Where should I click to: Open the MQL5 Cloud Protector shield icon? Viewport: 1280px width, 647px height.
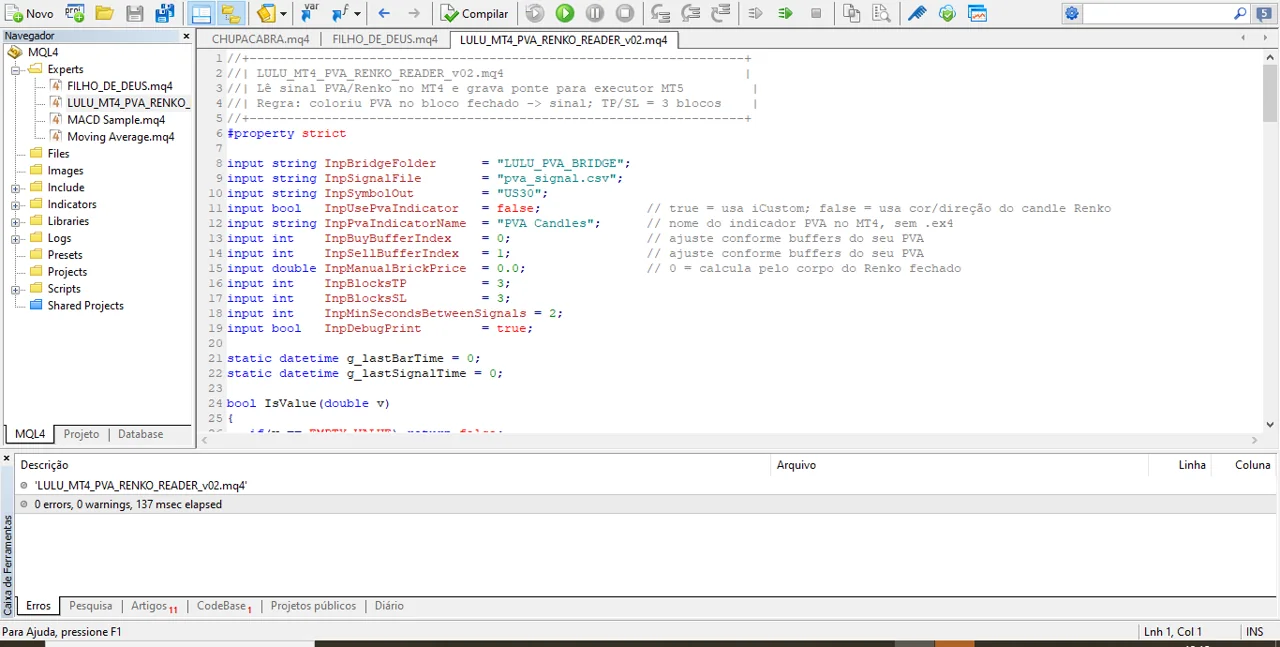[947, 13]
